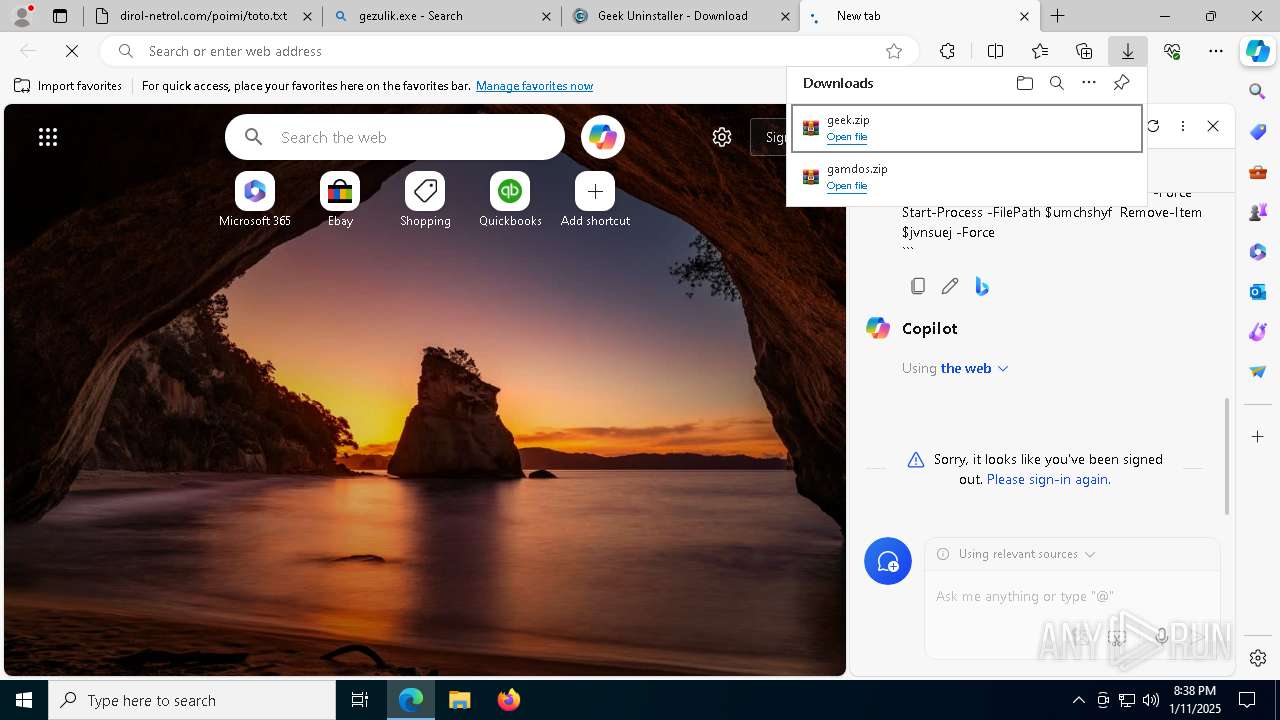
Task: Click Manage favorites now link
Action: tap(534, 86)
